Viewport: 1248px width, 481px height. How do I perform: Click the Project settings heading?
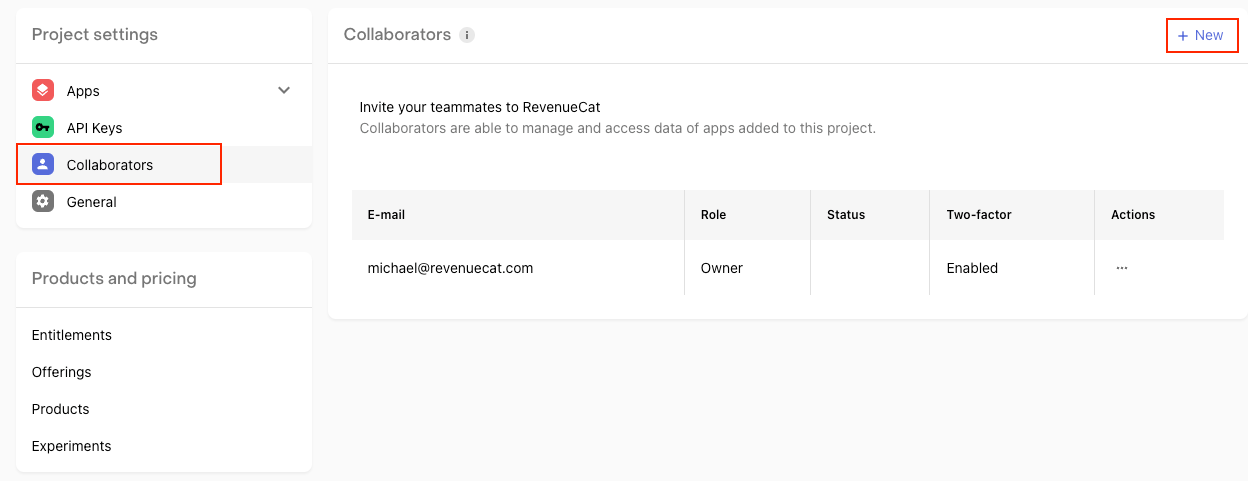95,35
